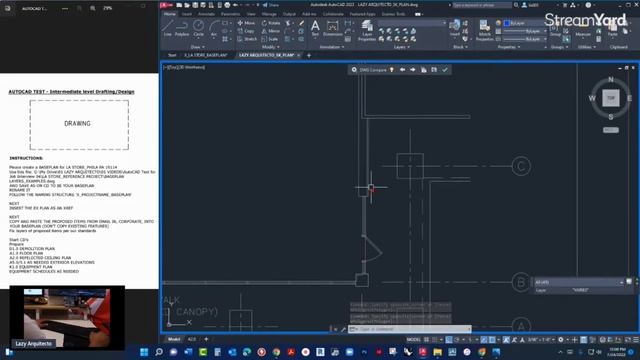This screenshot has height=360, width=640.
Task: Click Save in quick access toolbar
Action: (195, 5)
